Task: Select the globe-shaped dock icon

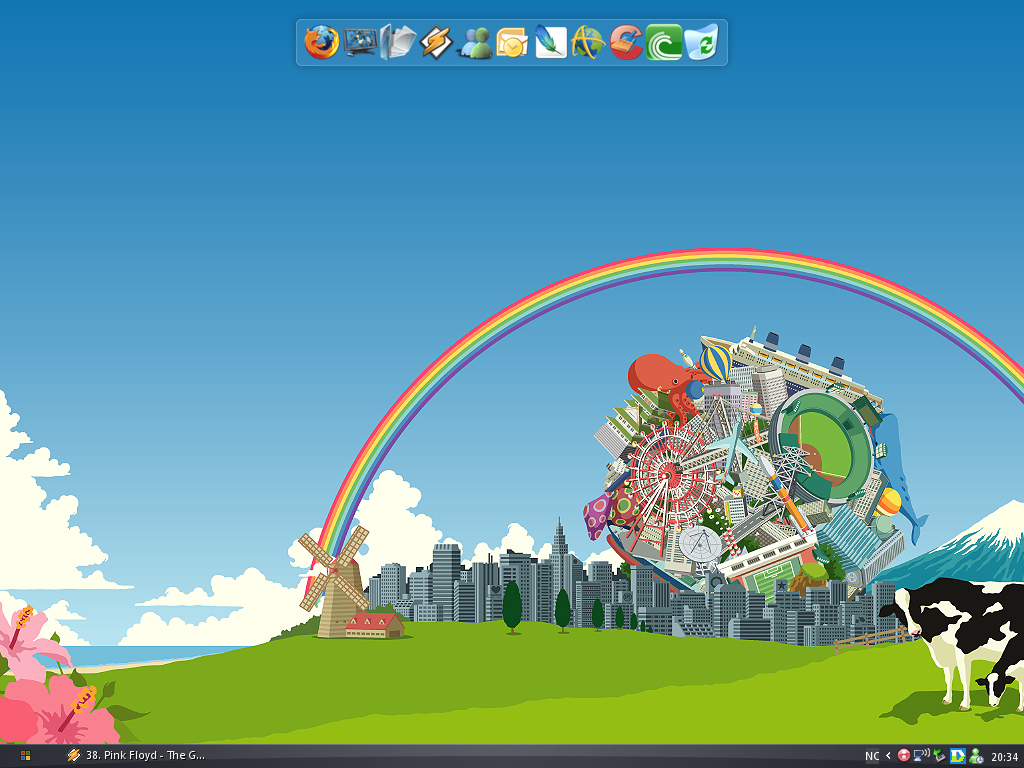Action: [586, 44]
